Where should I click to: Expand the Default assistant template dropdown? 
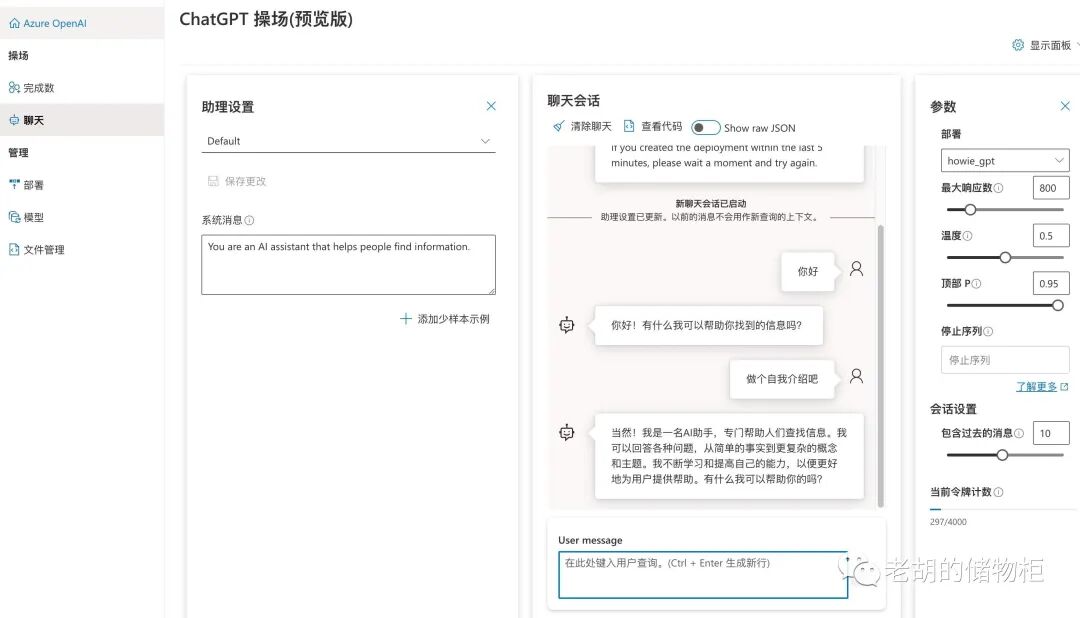coord(349,141)
